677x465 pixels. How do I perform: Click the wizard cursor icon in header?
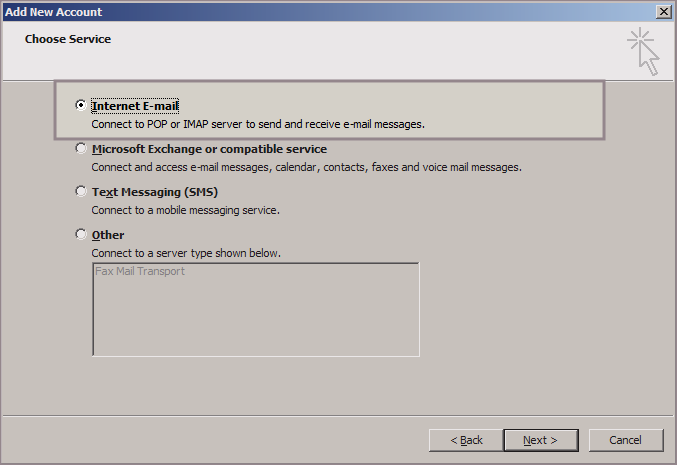pyautogui.click(x=644, y=50)
